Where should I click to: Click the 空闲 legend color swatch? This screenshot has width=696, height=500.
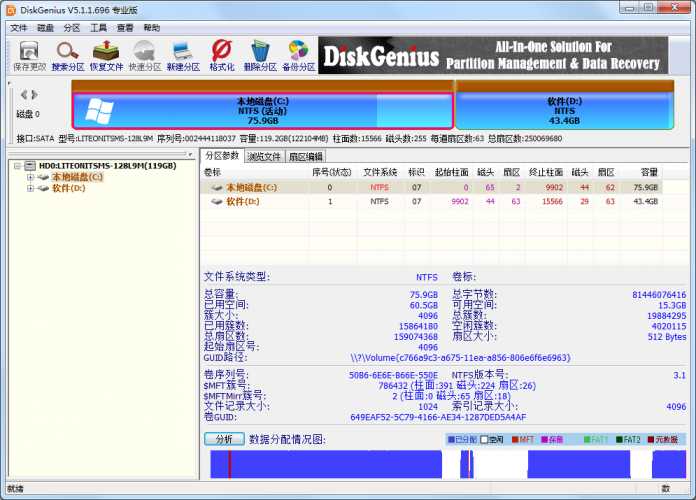pyautogui.click(x=484, y=440)
